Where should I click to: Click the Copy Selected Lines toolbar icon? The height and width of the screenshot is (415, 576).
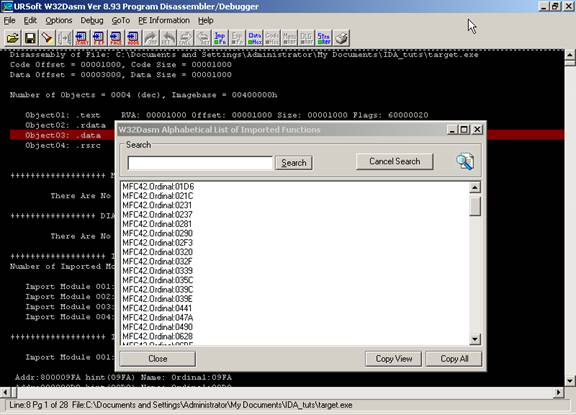[x=65, y=38]
